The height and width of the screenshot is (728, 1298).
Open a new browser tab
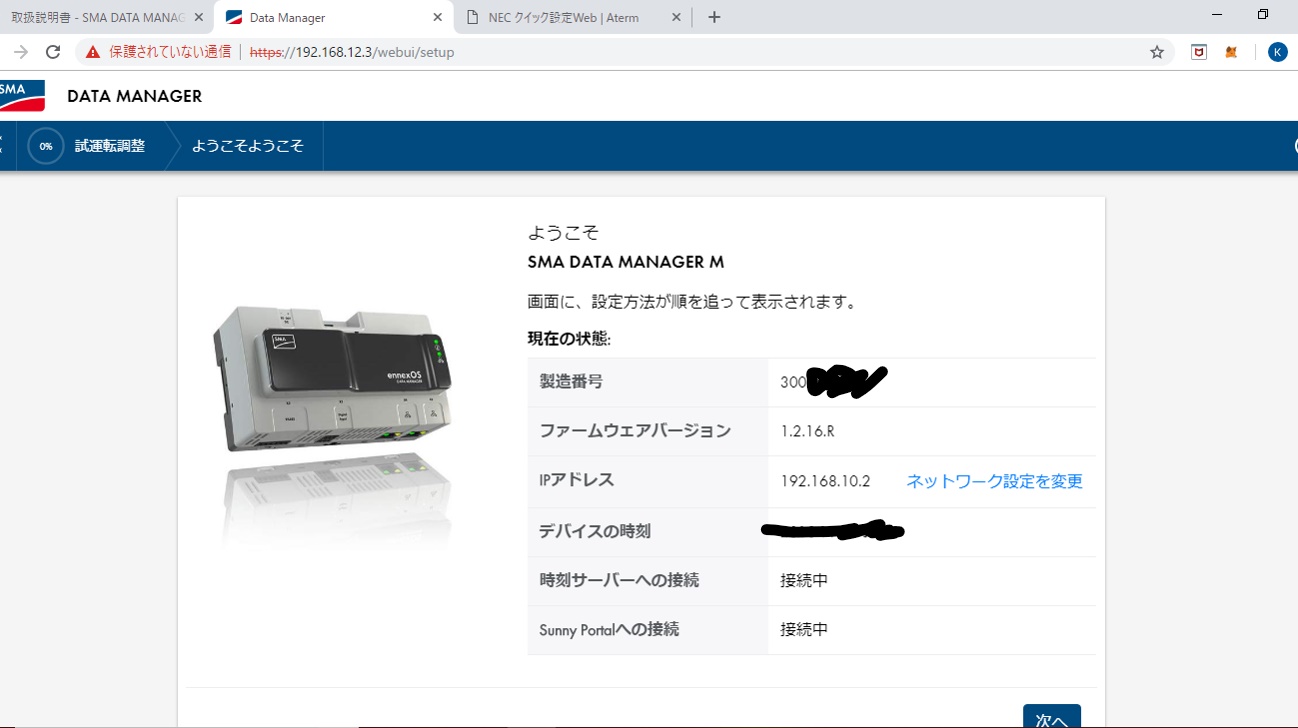click(714, 17)
